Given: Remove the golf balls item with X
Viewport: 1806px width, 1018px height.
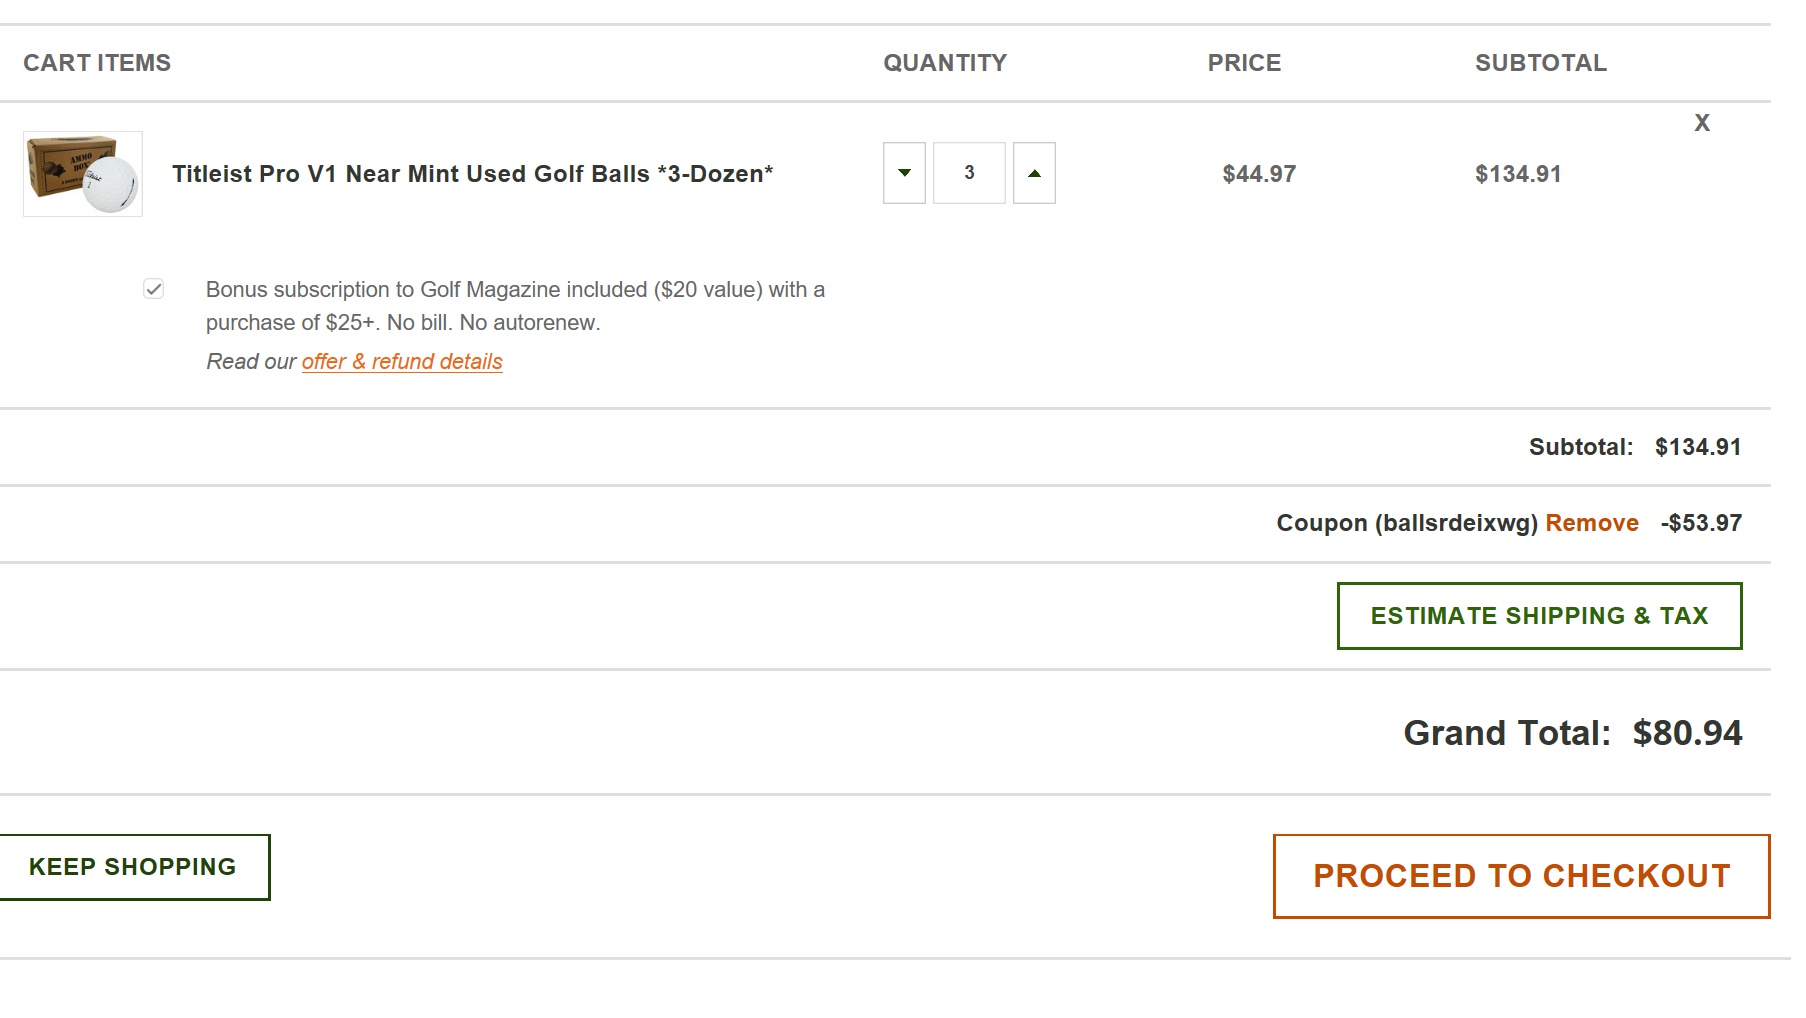Looking at the screenshot, I should [x=1702, y=123].
